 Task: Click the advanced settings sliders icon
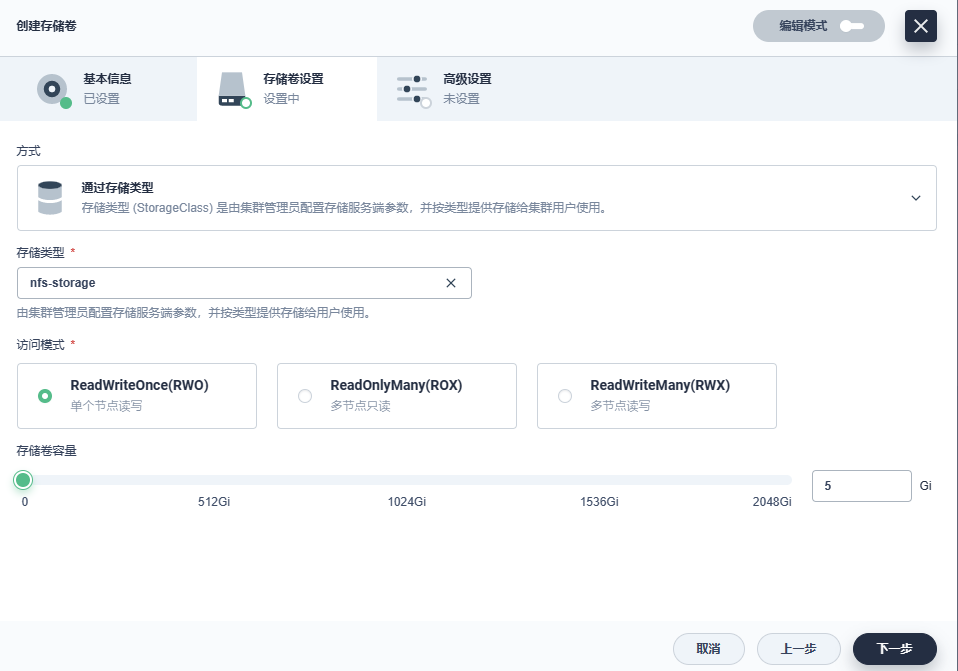point(412,89)
